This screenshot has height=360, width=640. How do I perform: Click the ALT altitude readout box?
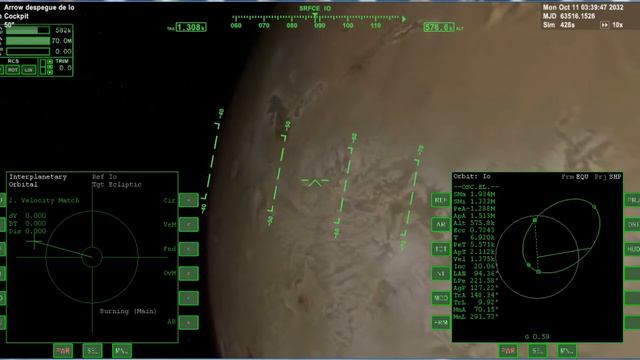click(439, 27)
